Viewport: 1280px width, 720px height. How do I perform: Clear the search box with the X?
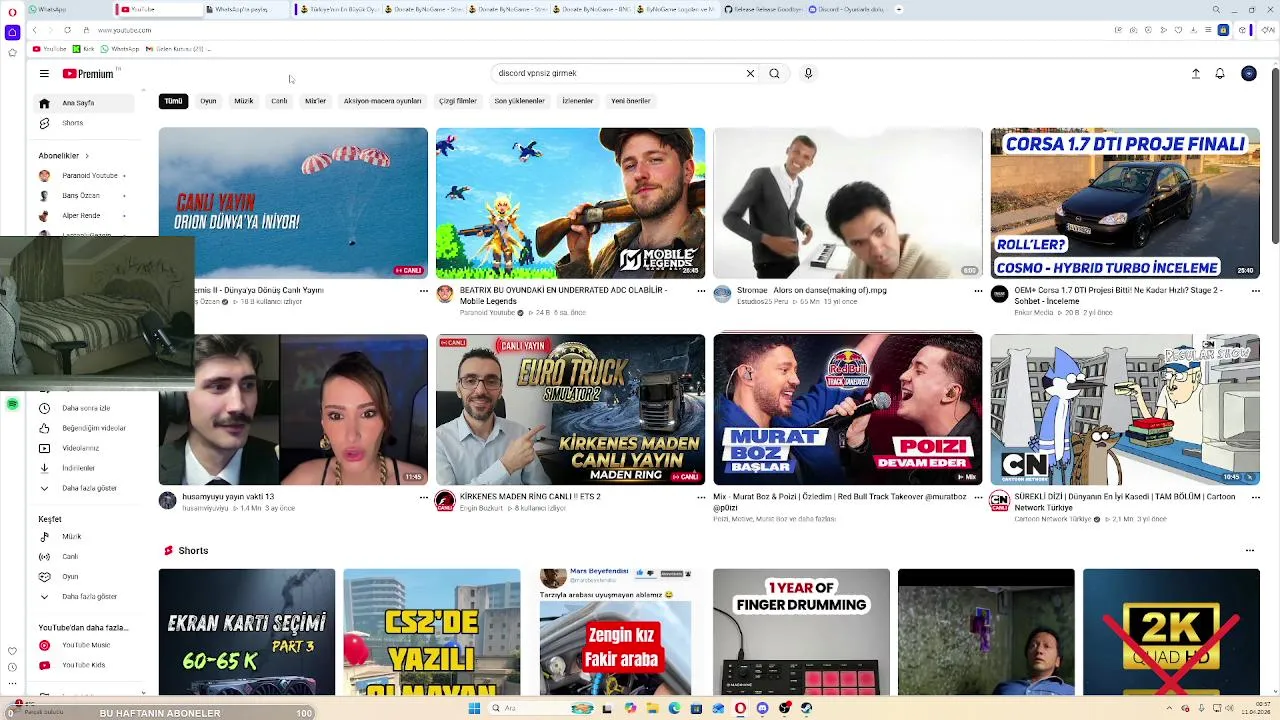tap(750, 73)
